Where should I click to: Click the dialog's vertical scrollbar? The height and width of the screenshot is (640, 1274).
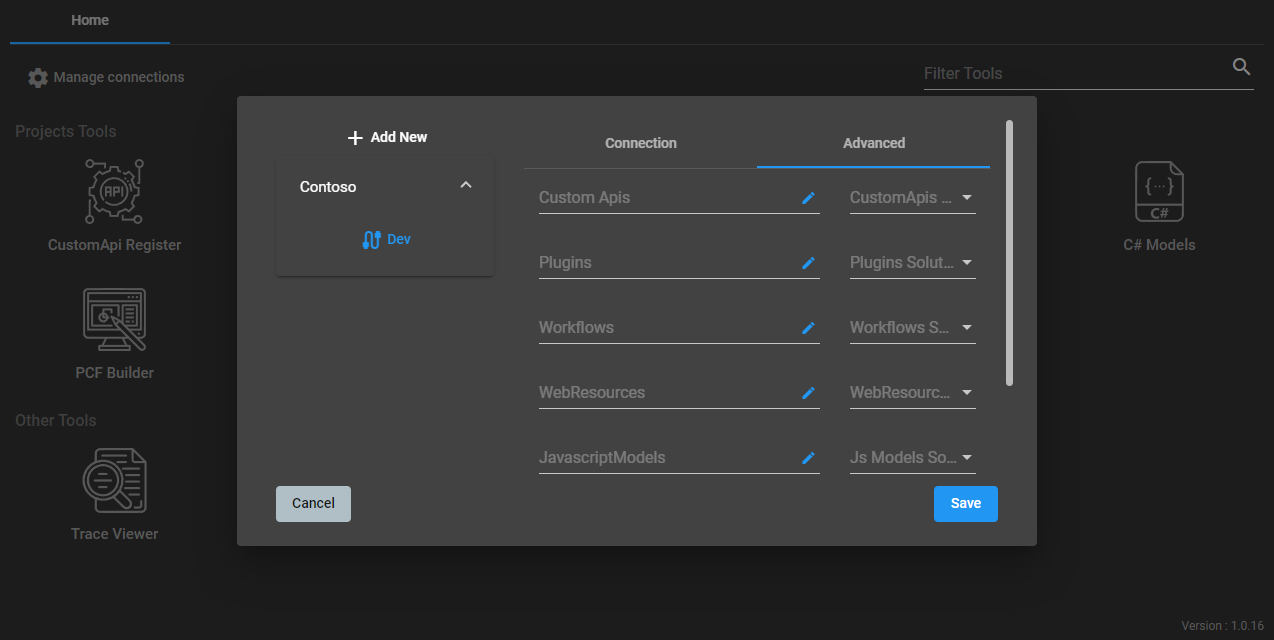1009,252
